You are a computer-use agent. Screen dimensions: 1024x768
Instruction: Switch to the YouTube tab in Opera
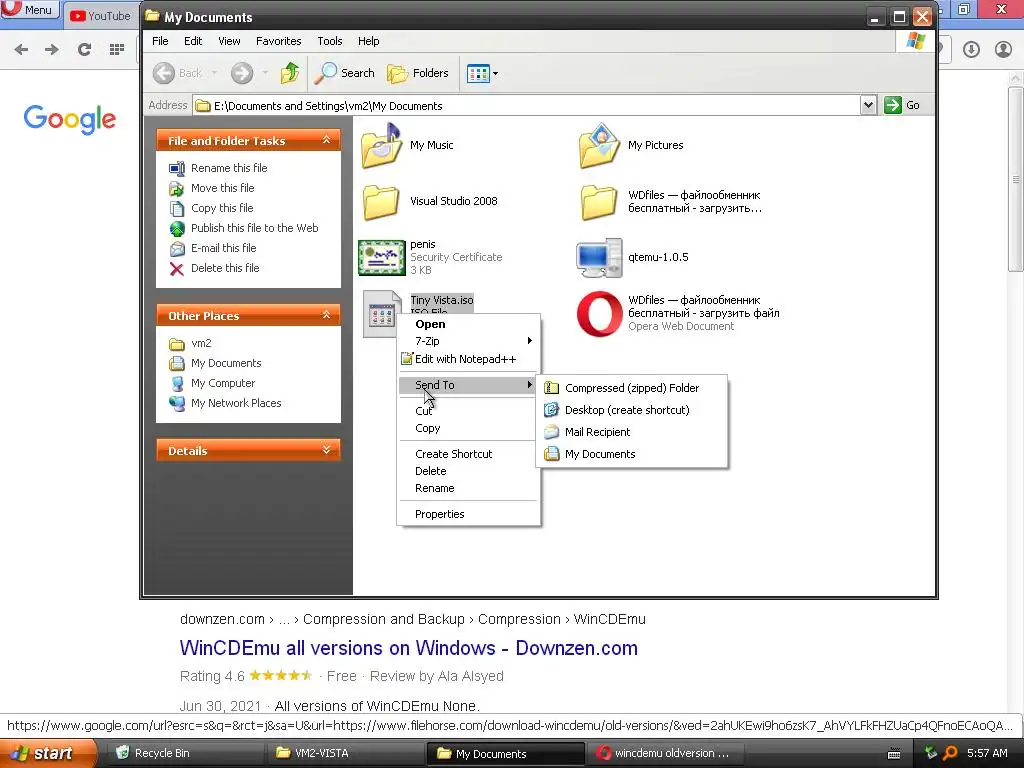[101, 16]
